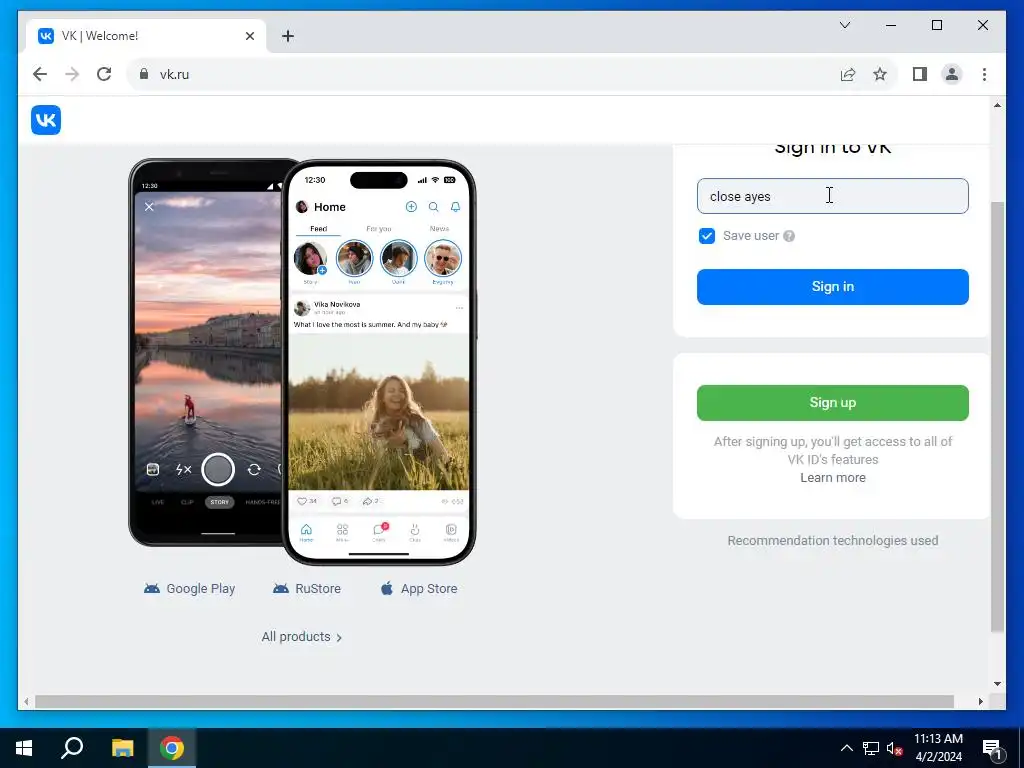1024x768 pixels.
Task: Open the Chrome profile avatar
Action: (x=952, y=74)
